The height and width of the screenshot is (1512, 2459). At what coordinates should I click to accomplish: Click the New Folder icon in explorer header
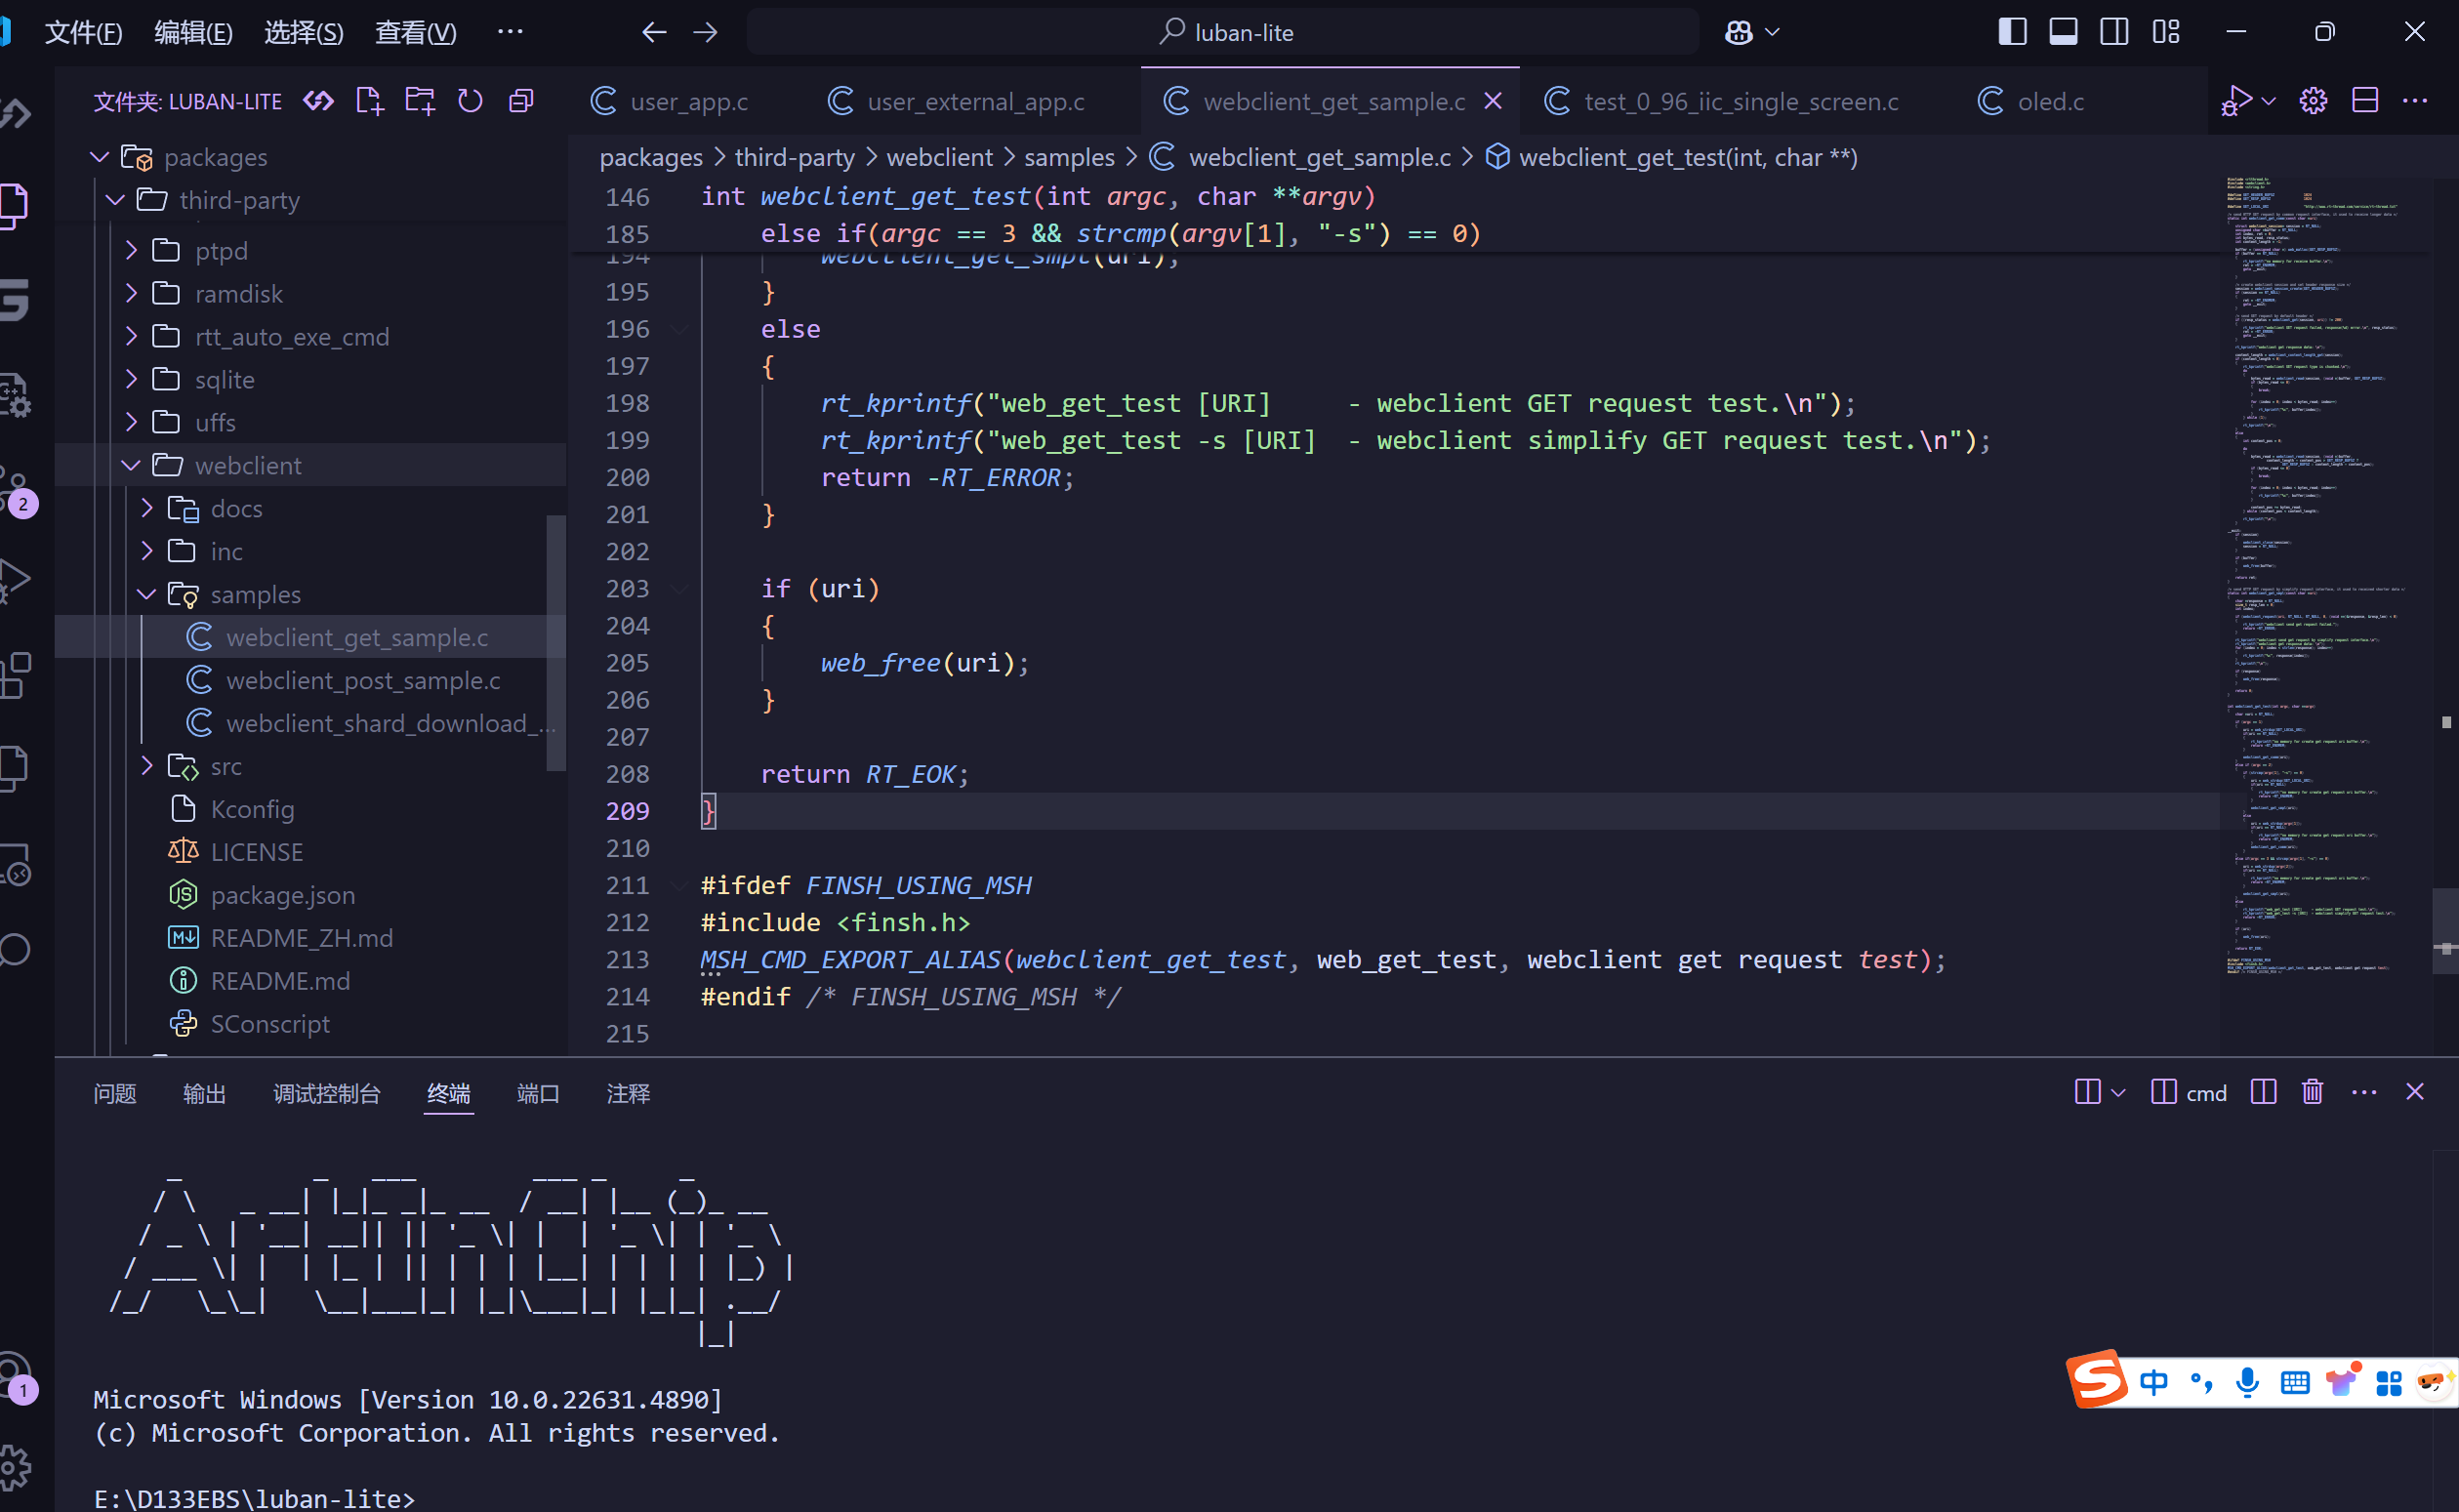coord(419,101)
